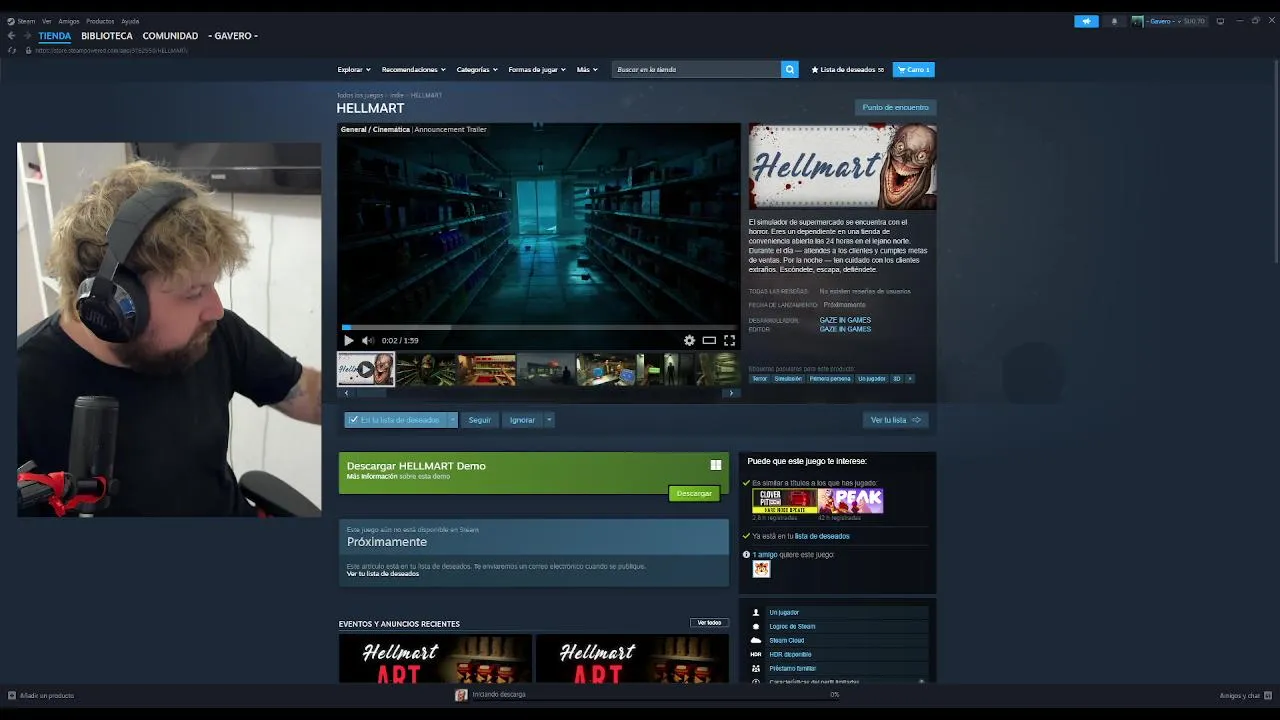The height and width of the screenshot is (720, 1280).
Task: Add tag with the plus button
Action: [910, 379]
